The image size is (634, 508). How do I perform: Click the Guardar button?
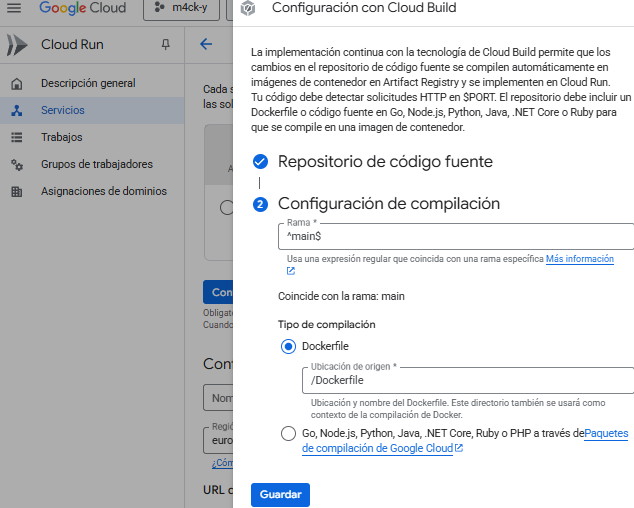tap(280, 495)
